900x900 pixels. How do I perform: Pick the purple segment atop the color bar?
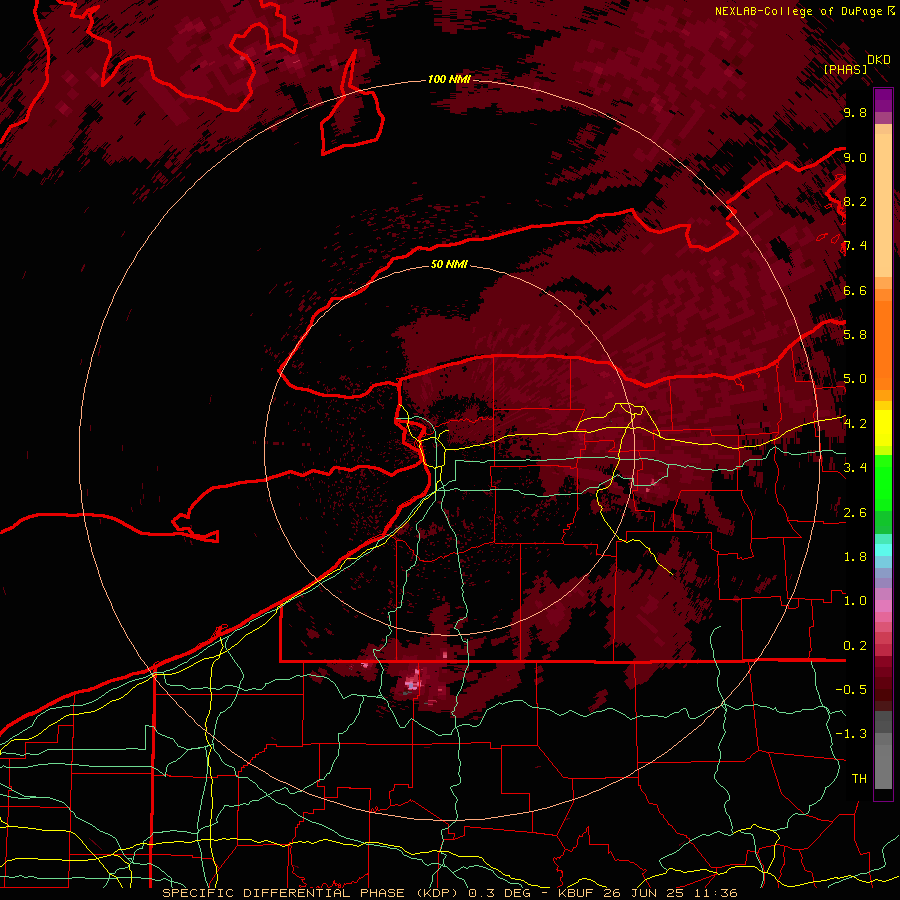(x=883, y=100)
